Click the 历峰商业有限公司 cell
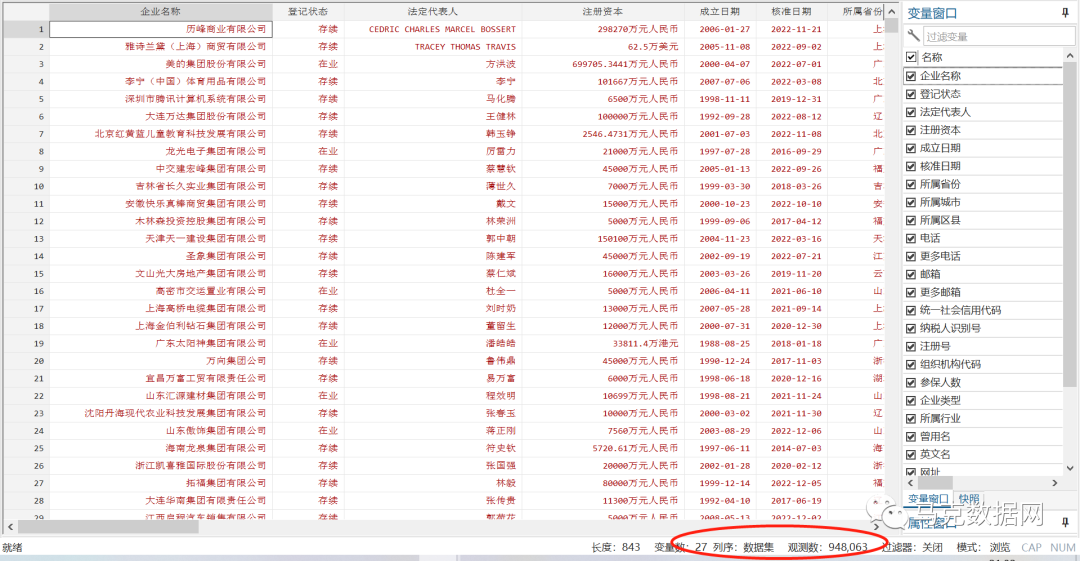 click(x=160, y=29)
